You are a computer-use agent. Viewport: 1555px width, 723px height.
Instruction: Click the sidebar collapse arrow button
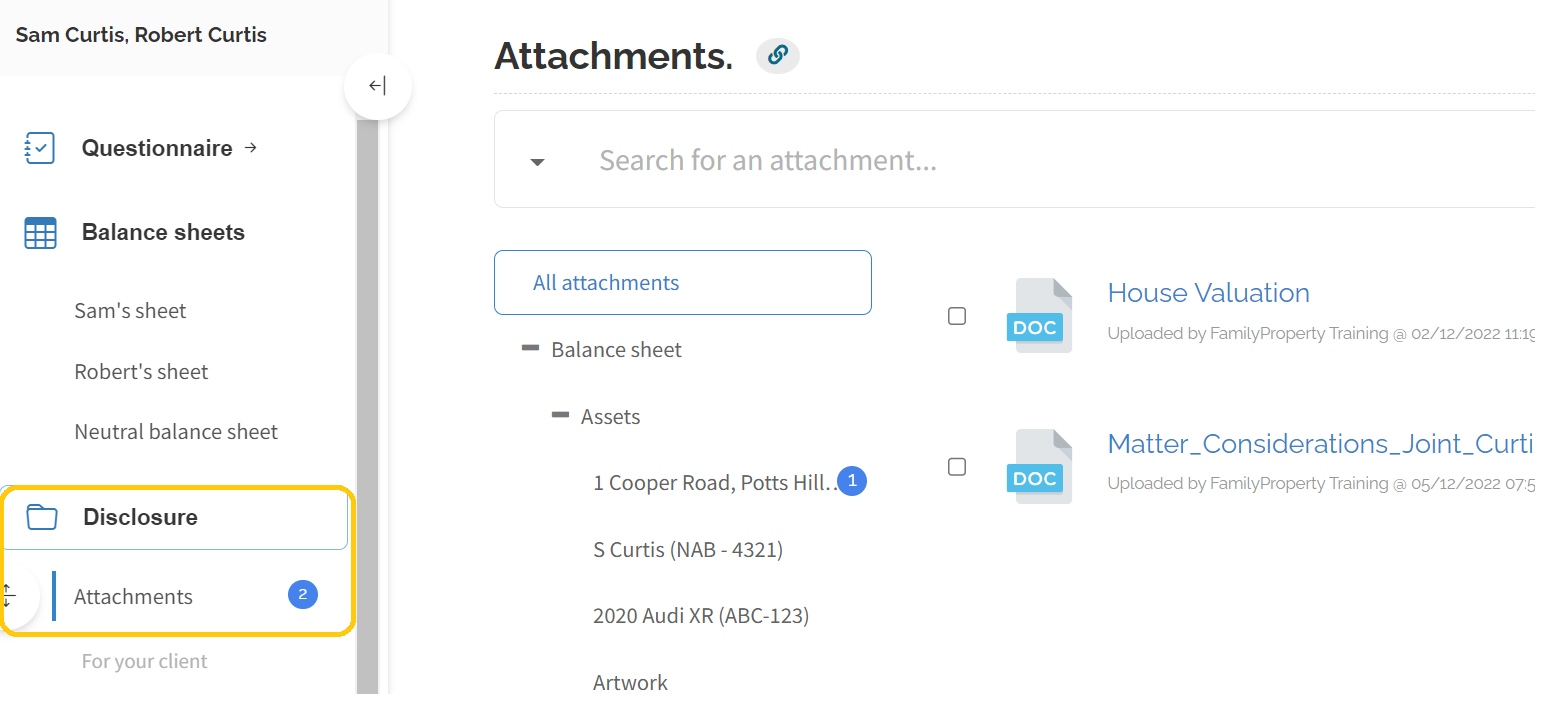(377, 86)
